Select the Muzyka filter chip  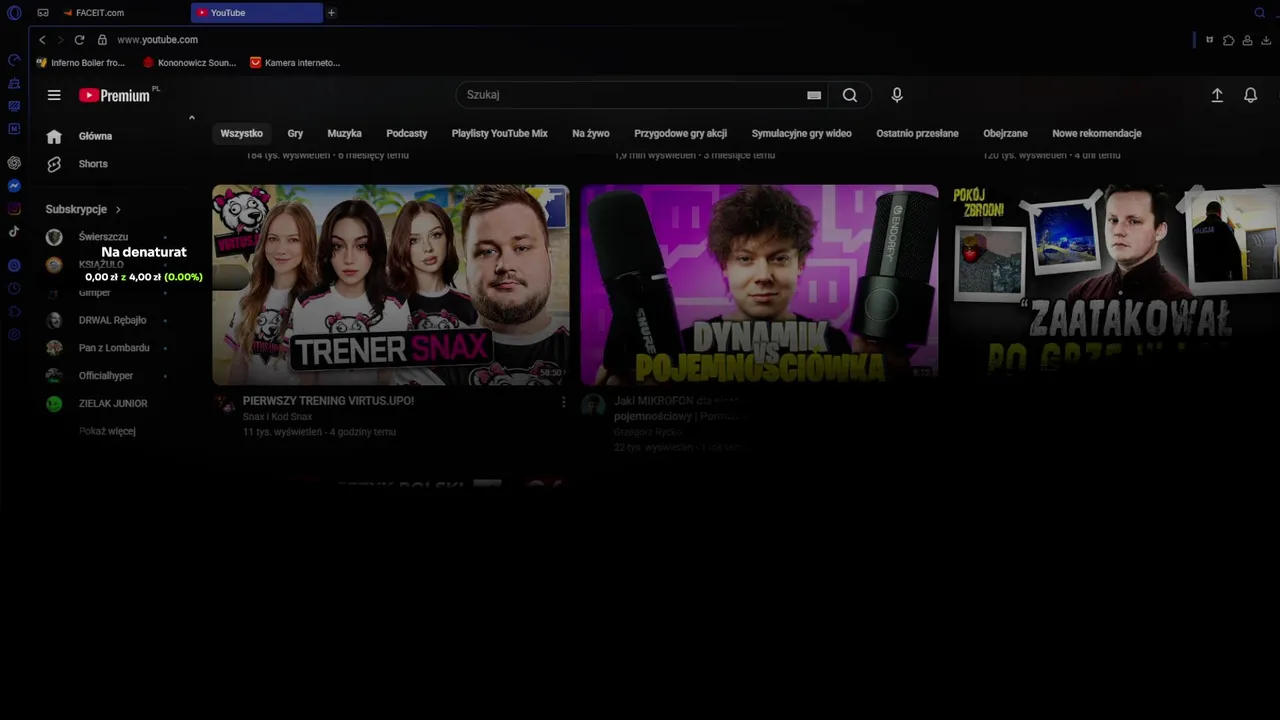point(345,133)
